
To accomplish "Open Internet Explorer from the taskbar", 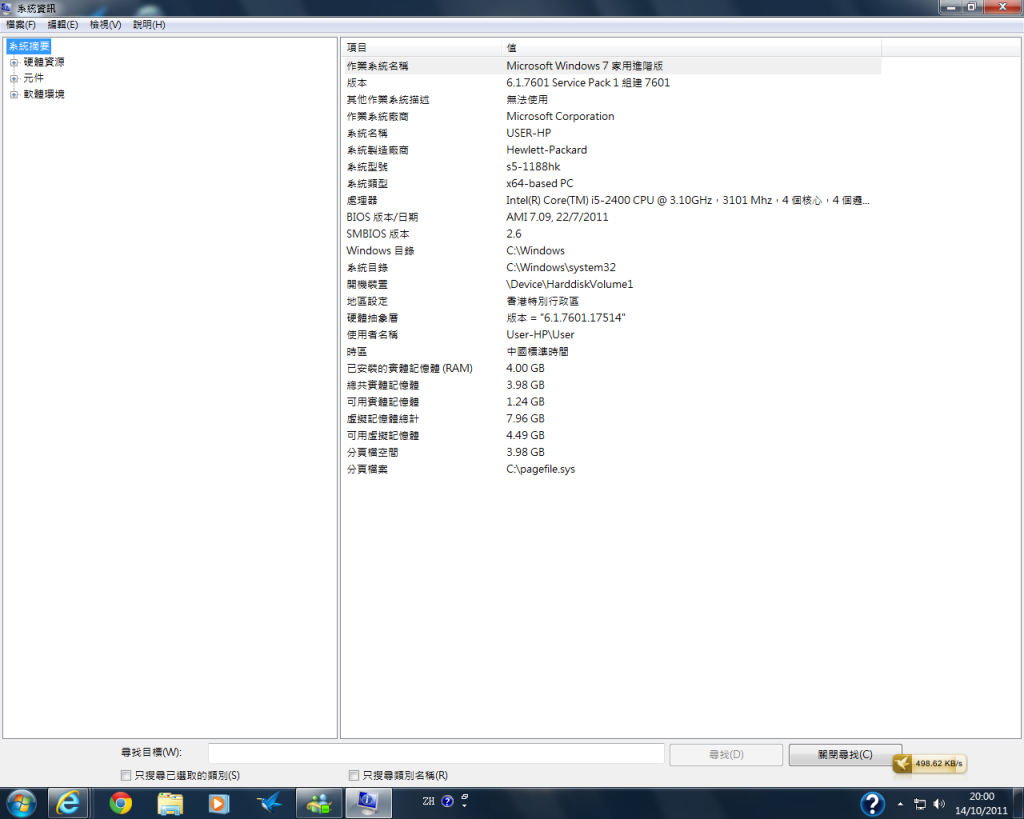I will [x=69, y=802].
